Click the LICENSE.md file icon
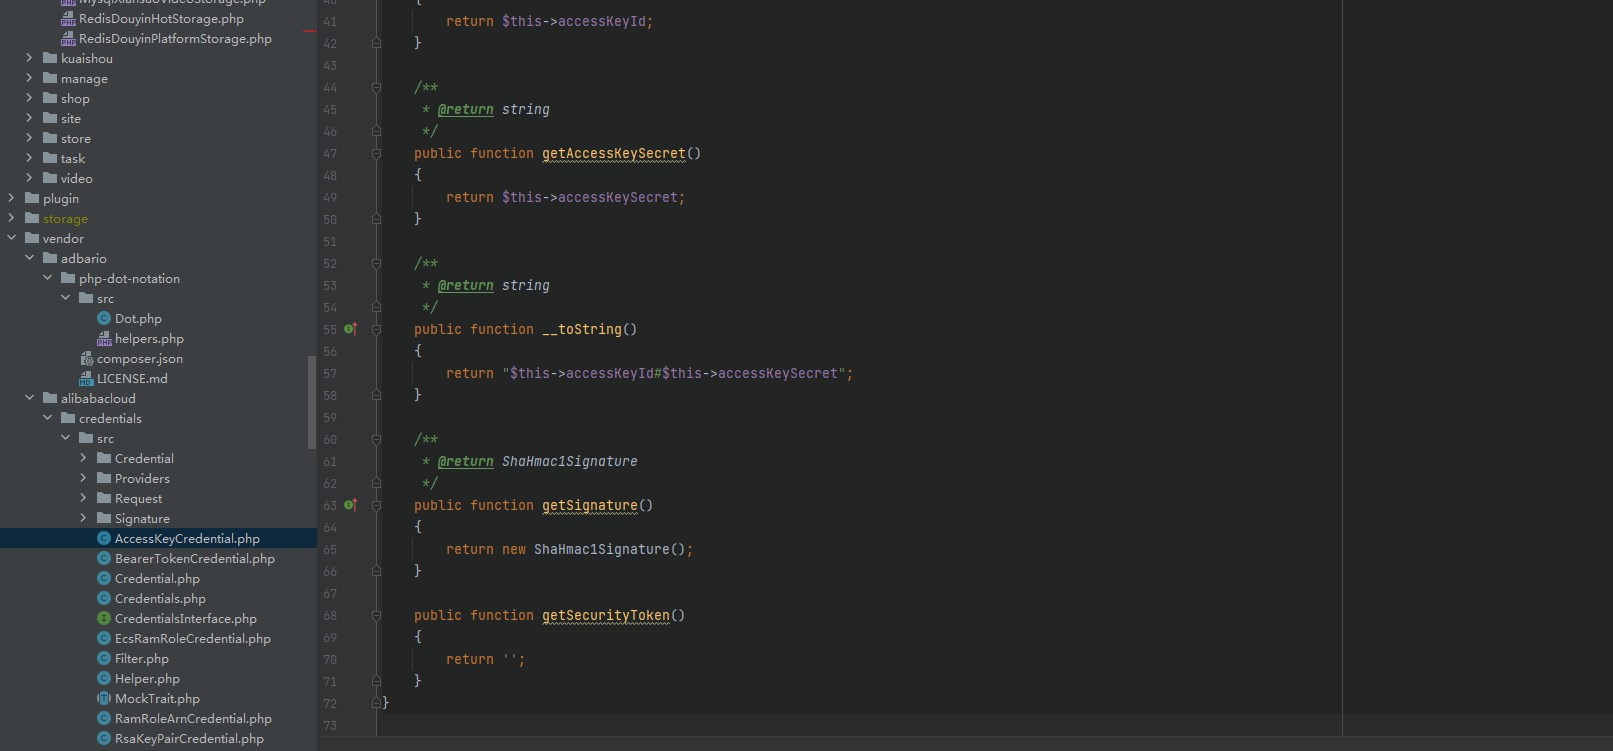Screen dimensions: 1613x751 coord(86,378)
